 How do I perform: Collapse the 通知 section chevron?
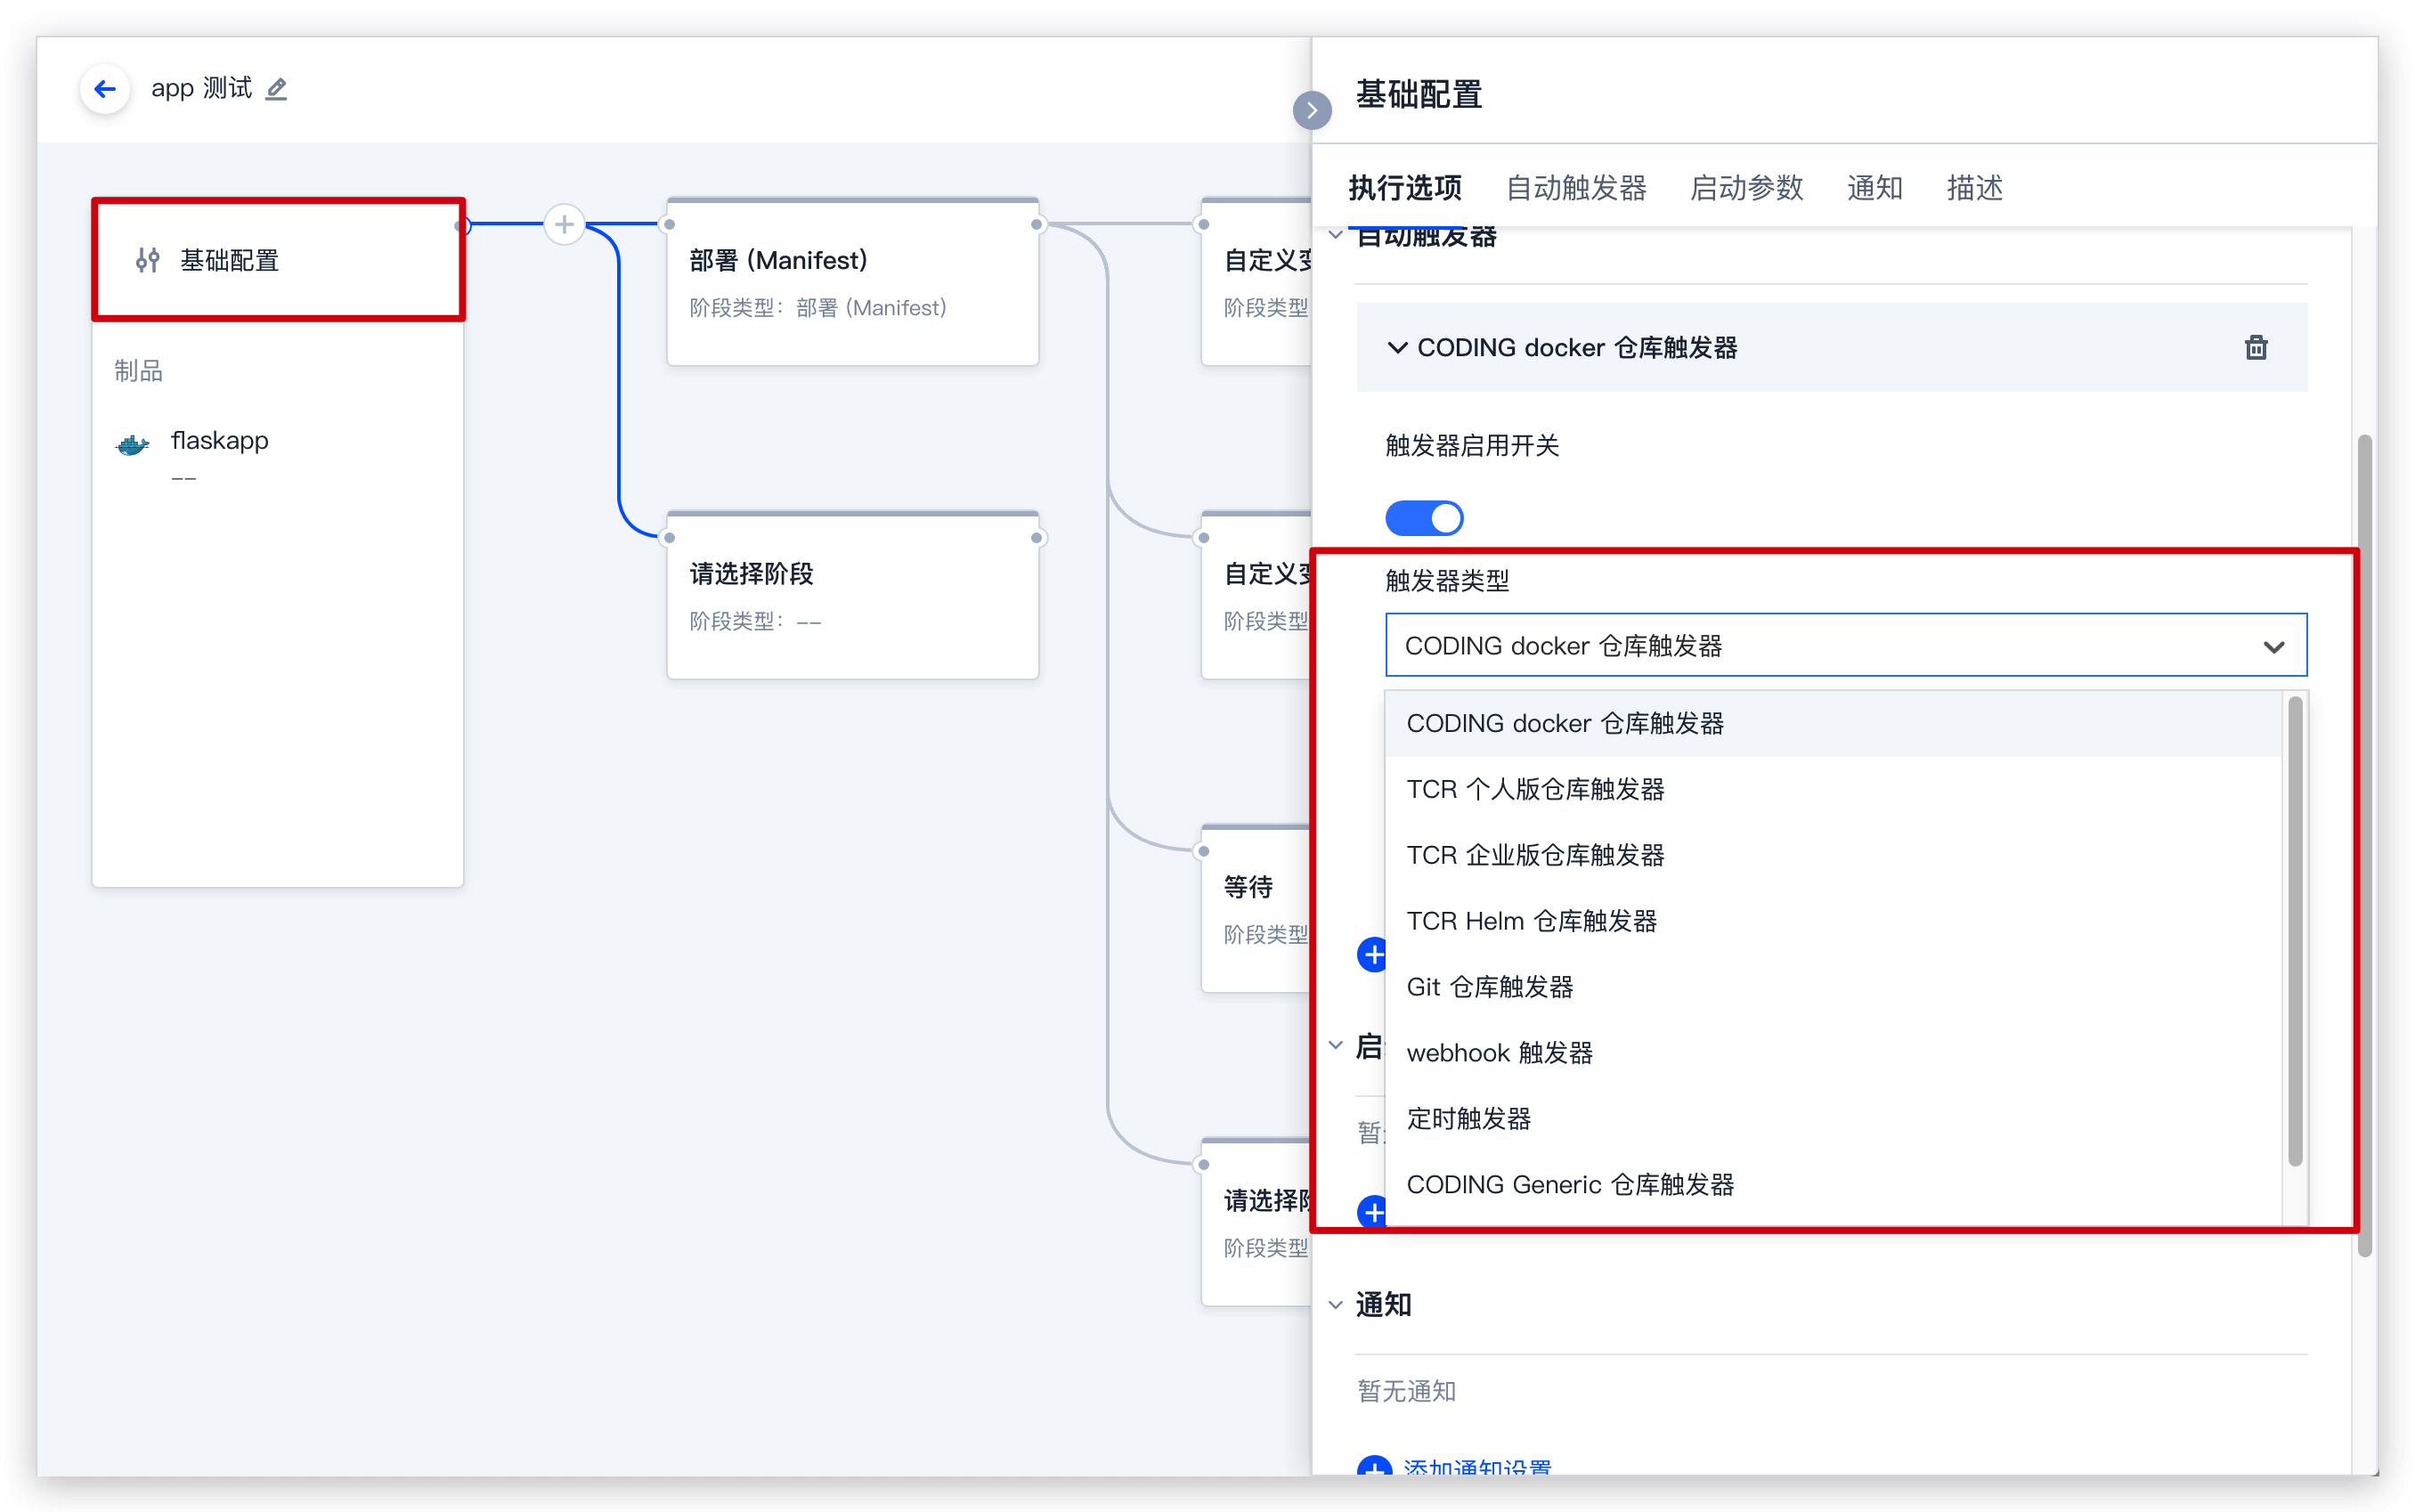(1335, 1304)
